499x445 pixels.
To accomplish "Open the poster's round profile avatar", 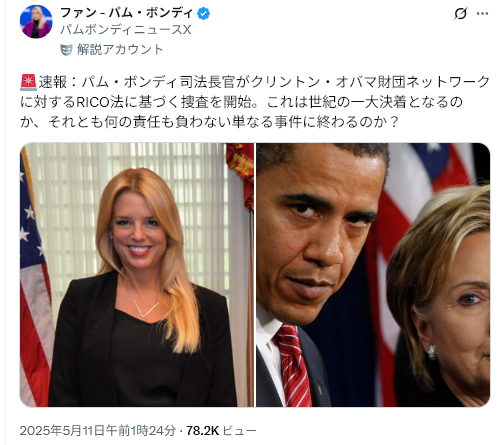I will click(36, 22).
